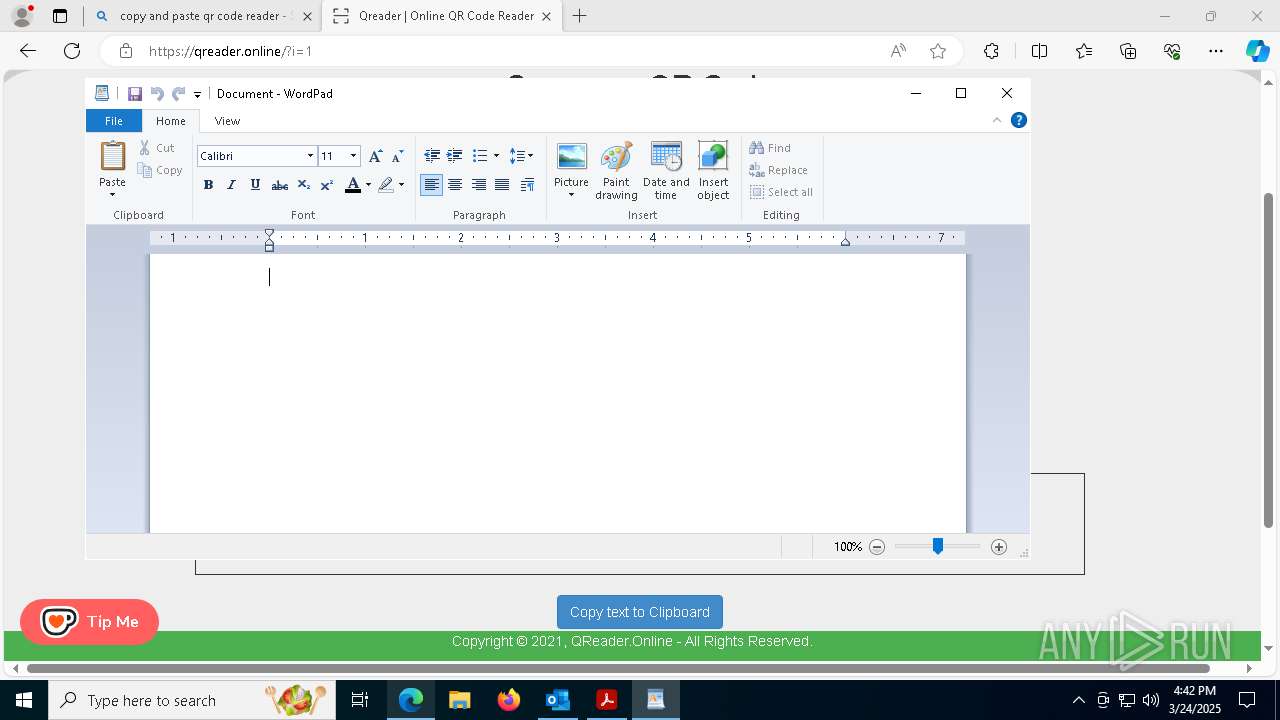Increase paragraph indent
Screen dimensions: 1280x720
point(454,156)
